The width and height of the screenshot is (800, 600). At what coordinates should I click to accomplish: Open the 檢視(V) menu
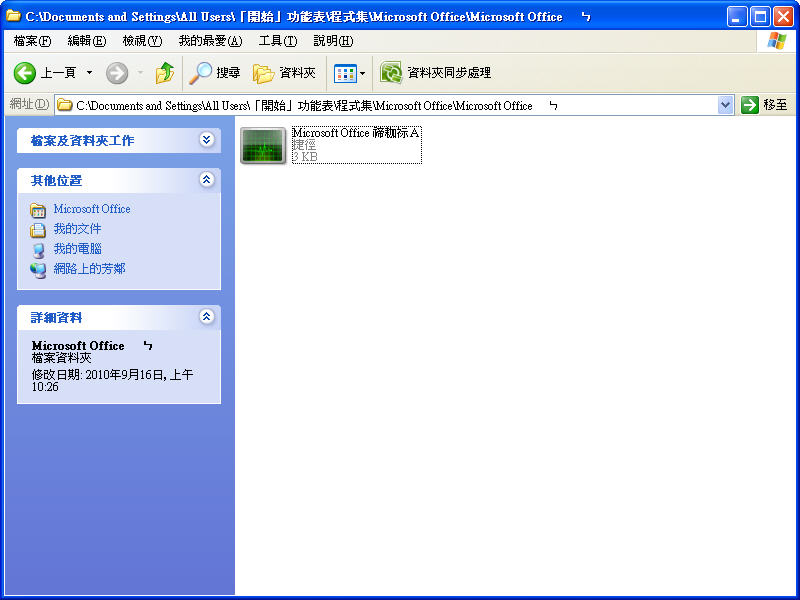coord(142,41)
